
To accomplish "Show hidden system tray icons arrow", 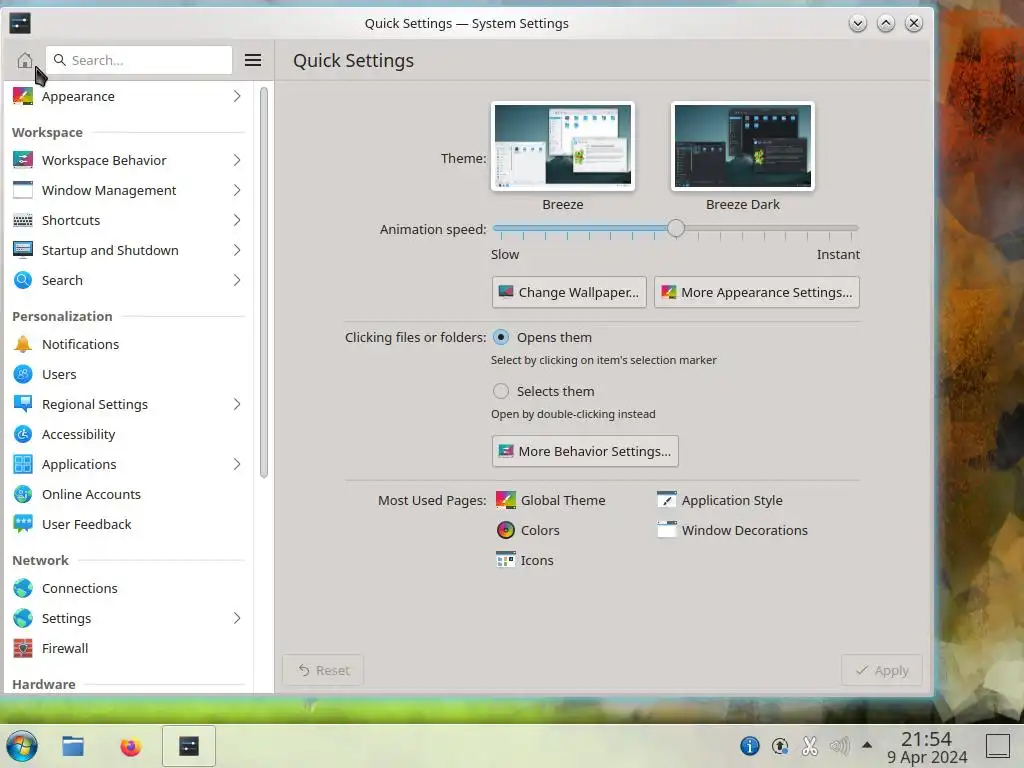I will click(867, 744).
